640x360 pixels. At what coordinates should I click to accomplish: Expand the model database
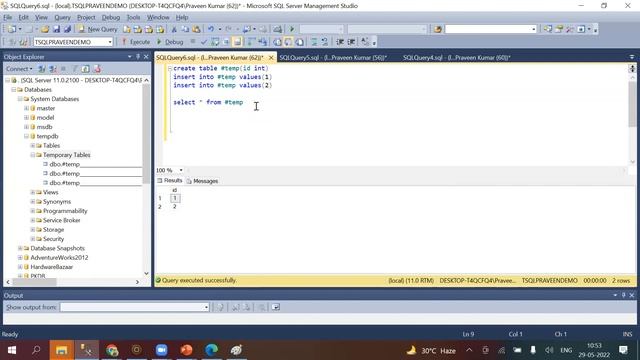click(26, 118)
